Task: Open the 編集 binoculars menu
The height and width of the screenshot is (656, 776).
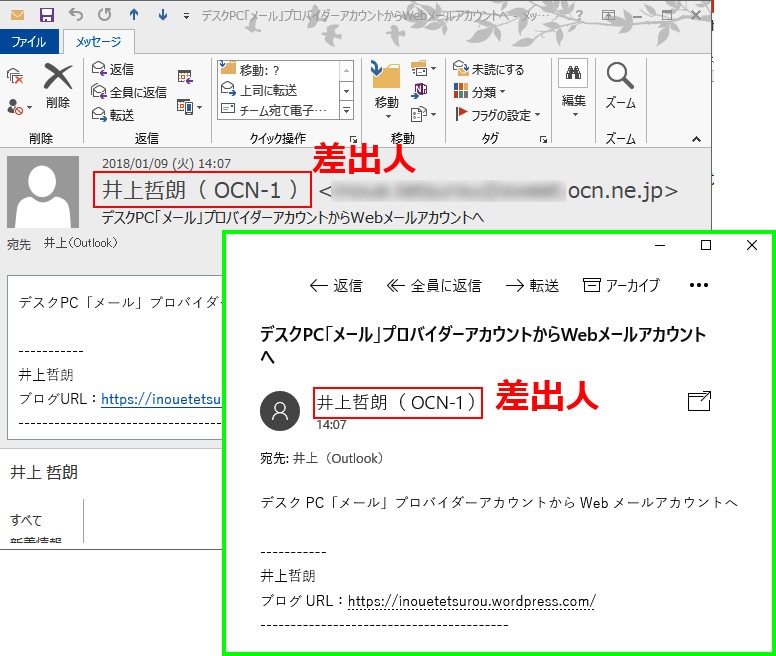Action: [x=574, y=89]
